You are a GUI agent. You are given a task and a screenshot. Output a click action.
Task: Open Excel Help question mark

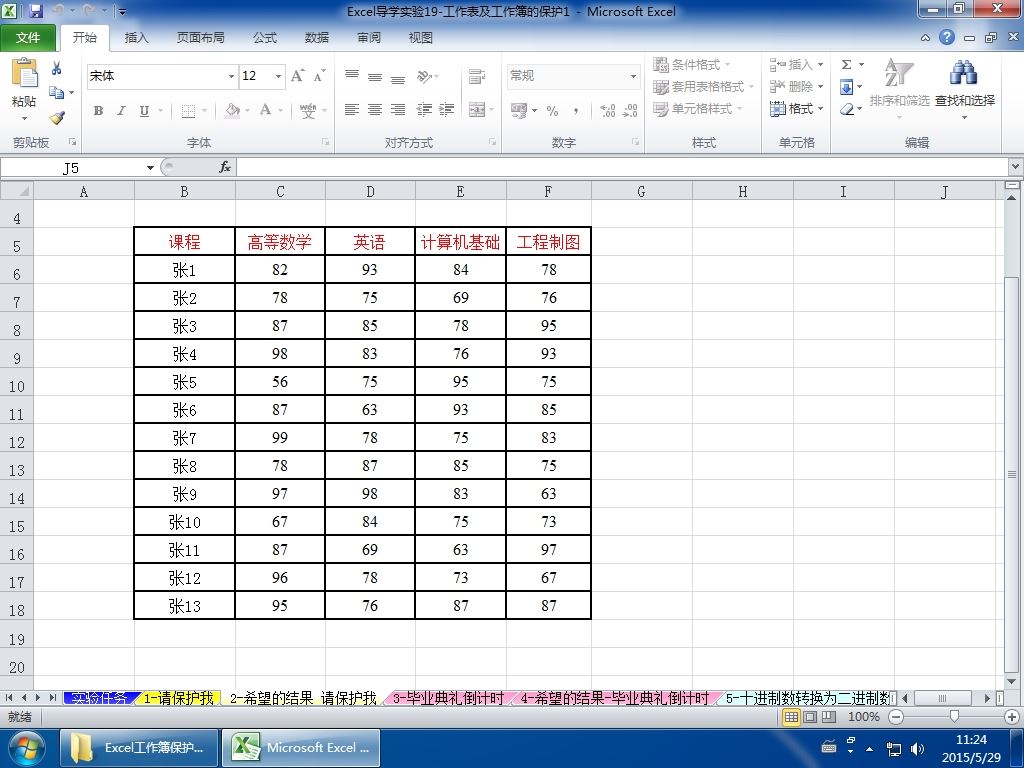pyautogui.click(x=947, y=37)
